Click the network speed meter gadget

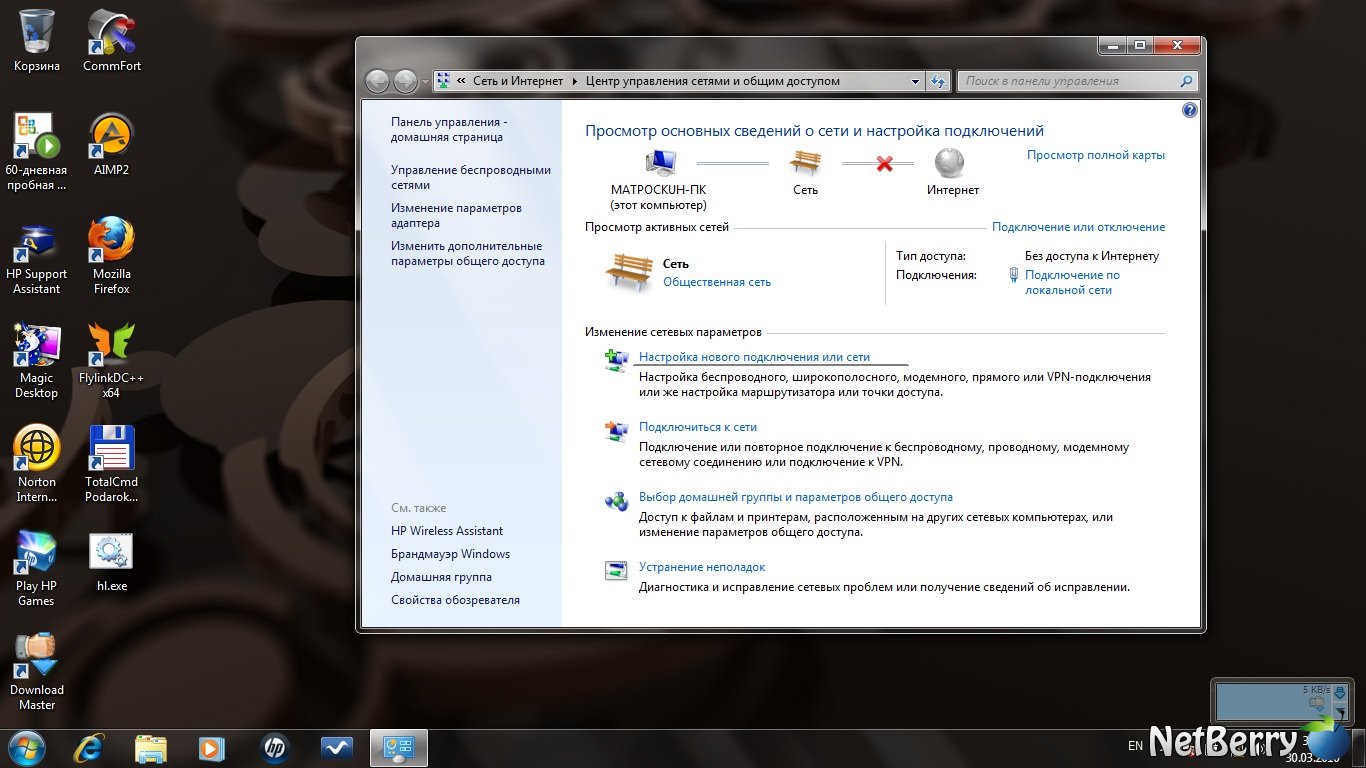(1284, 701)
